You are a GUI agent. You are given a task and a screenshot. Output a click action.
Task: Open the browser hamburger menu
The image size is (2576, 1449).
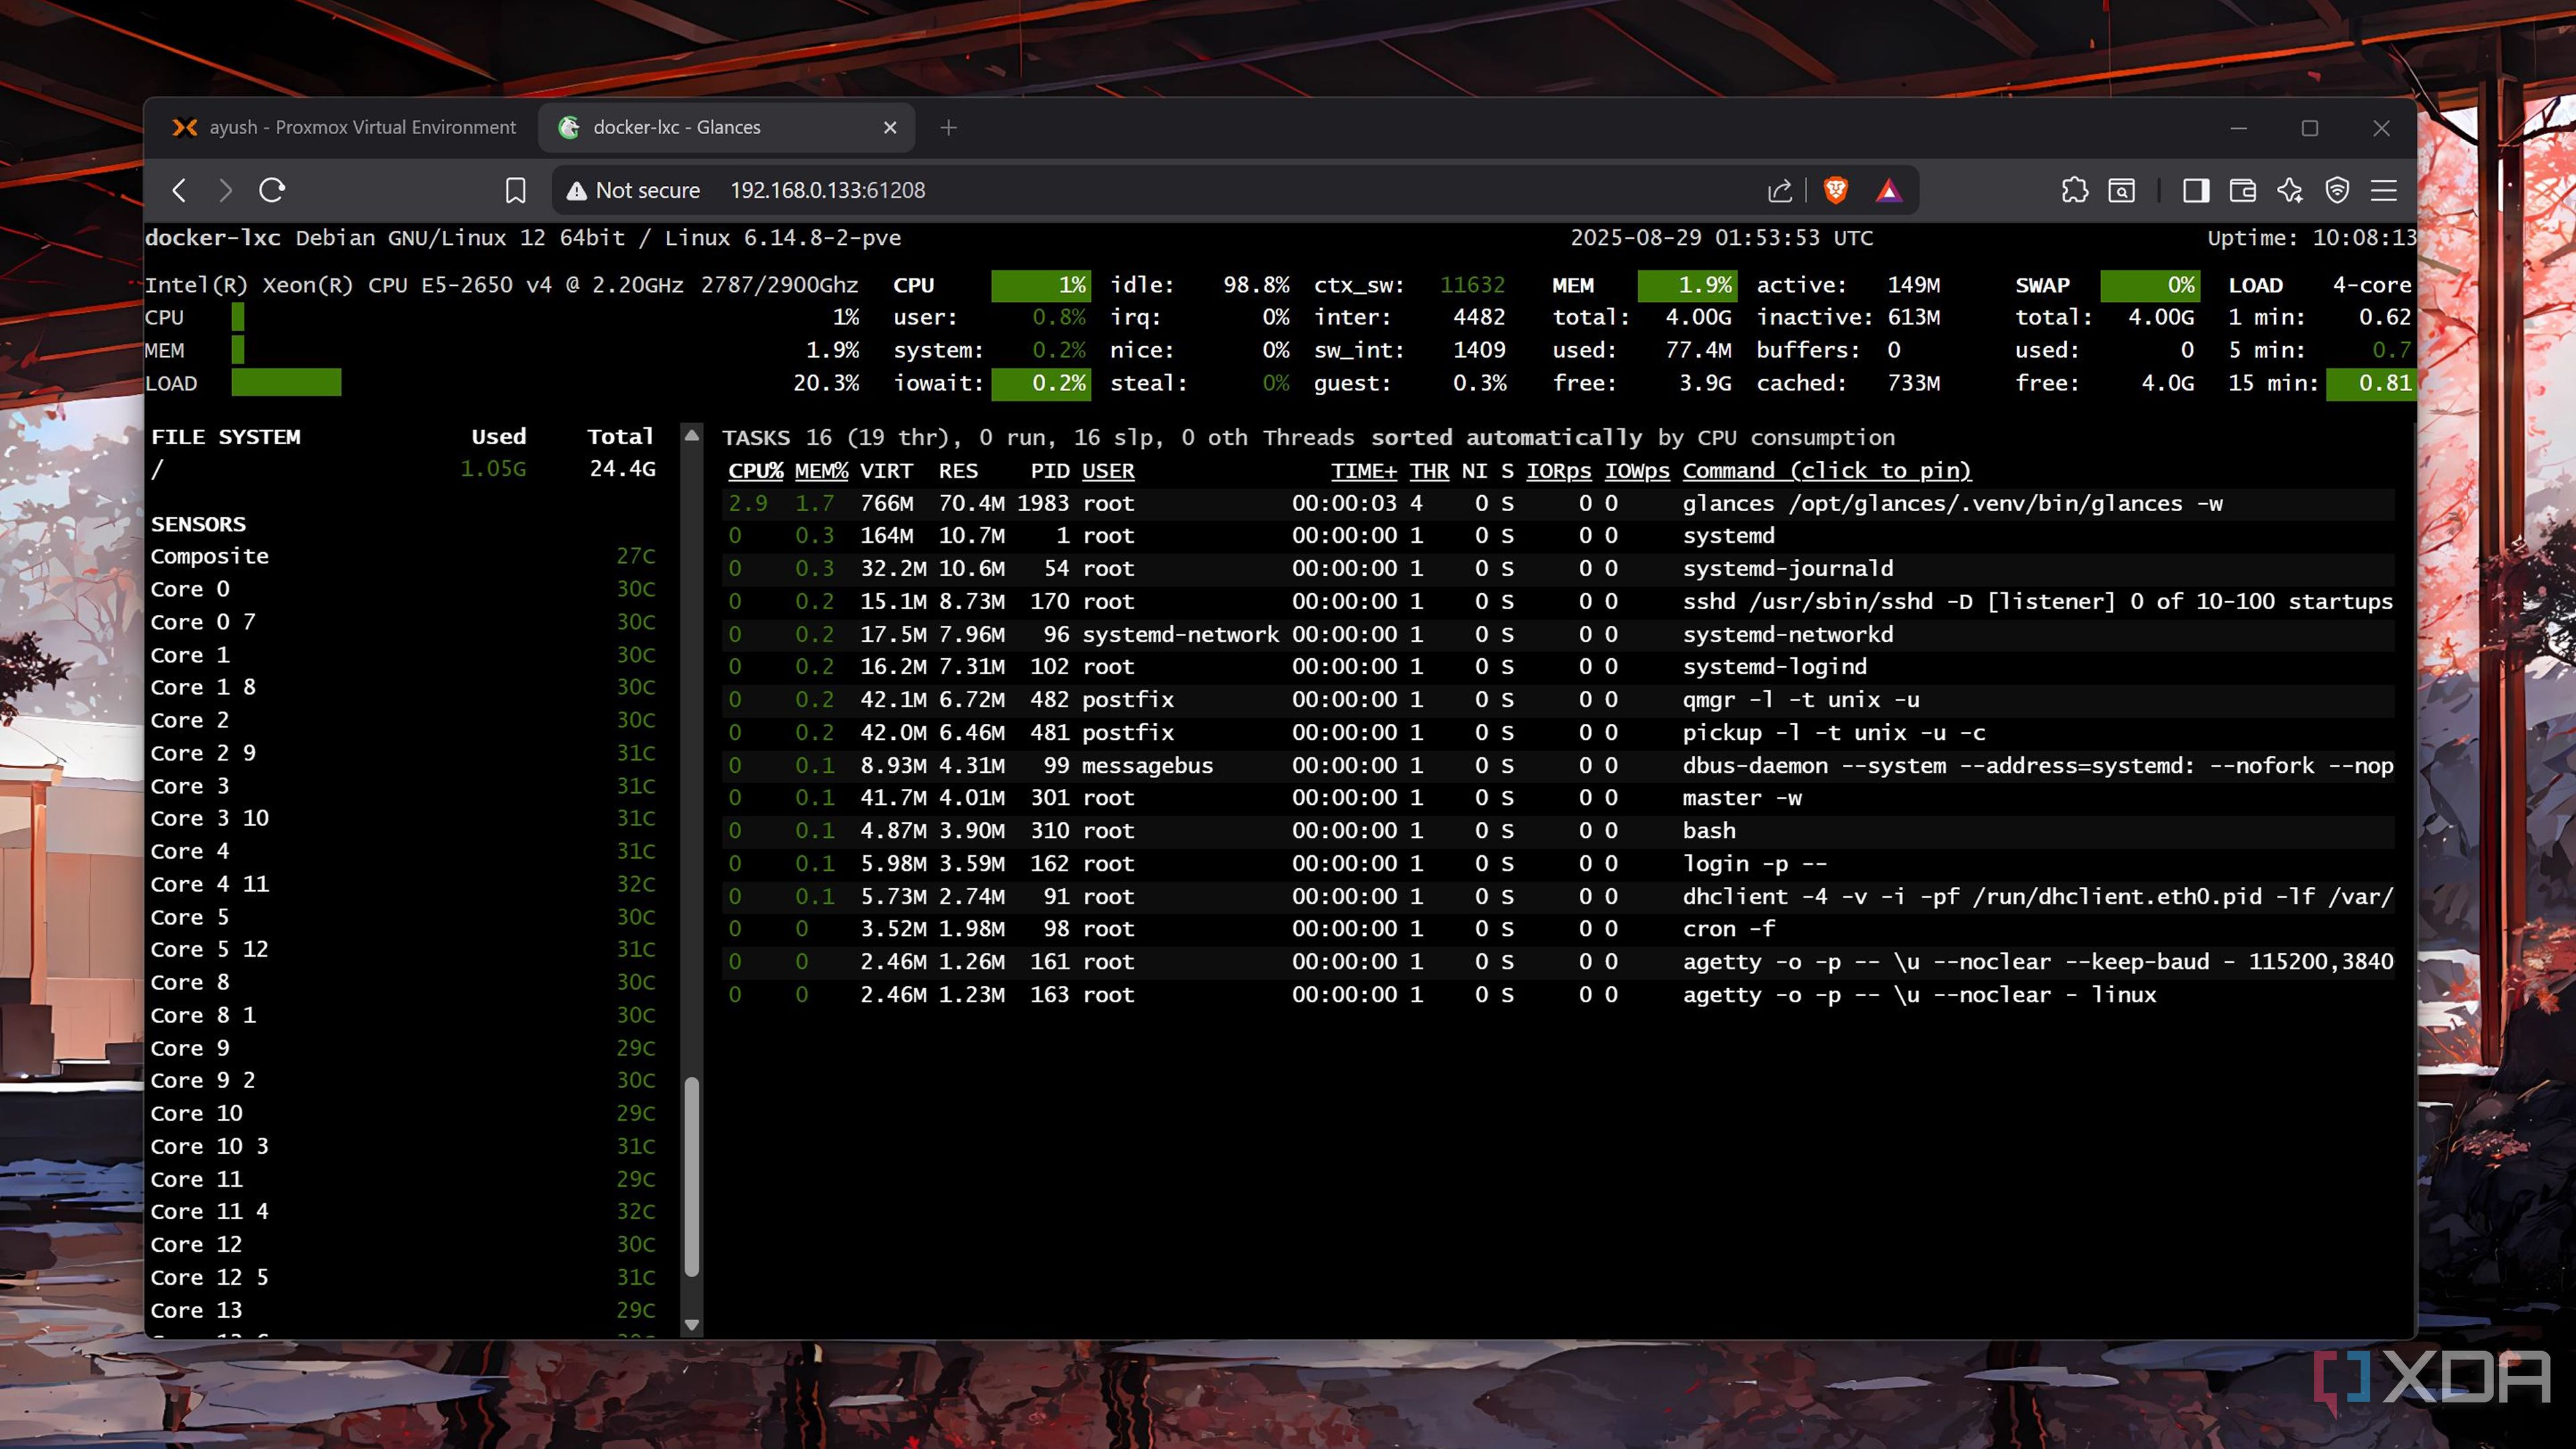click(2384, 190)
